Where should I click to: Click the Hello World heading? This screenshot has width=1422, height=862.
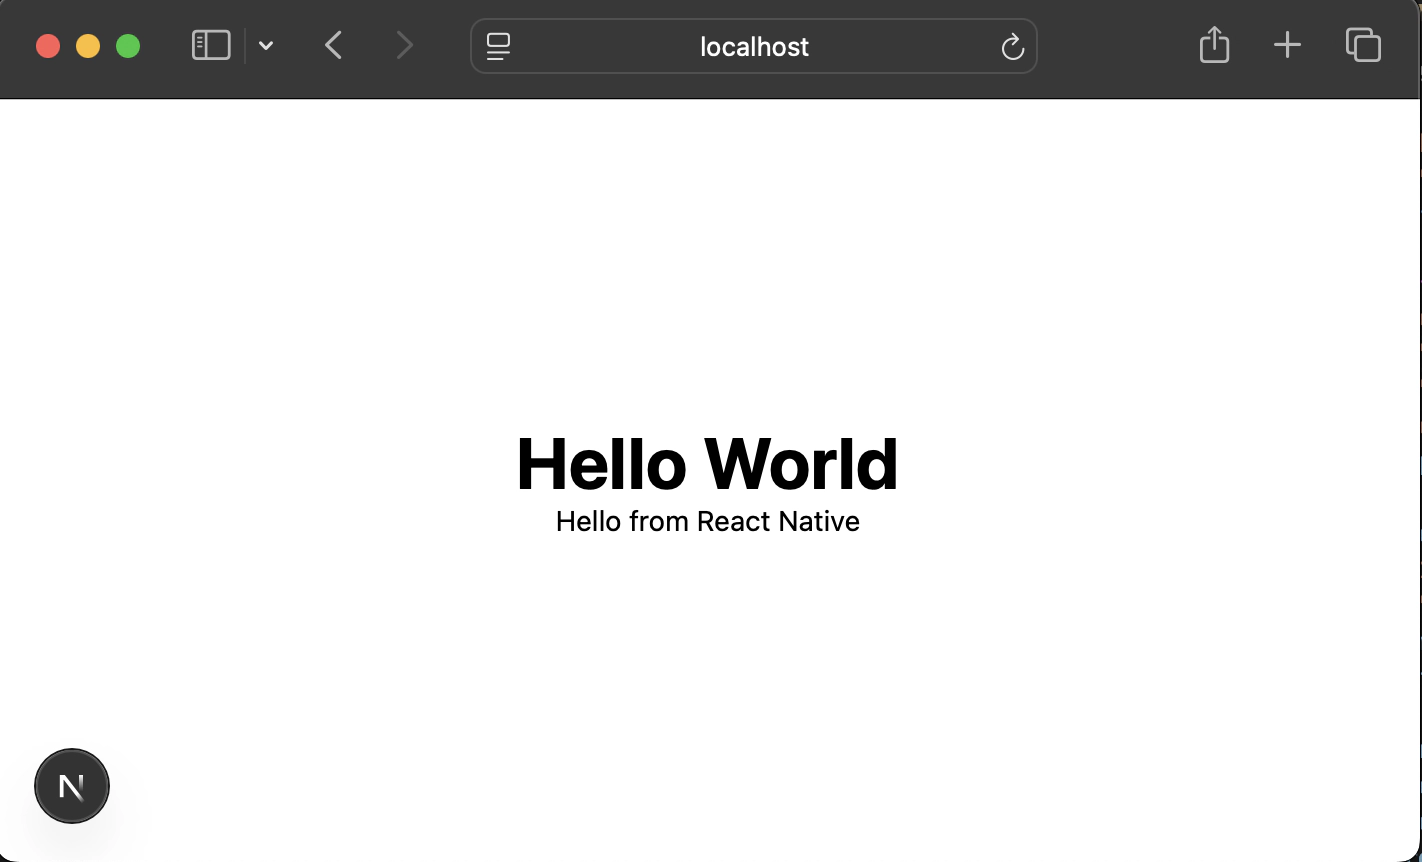(707, 463)
